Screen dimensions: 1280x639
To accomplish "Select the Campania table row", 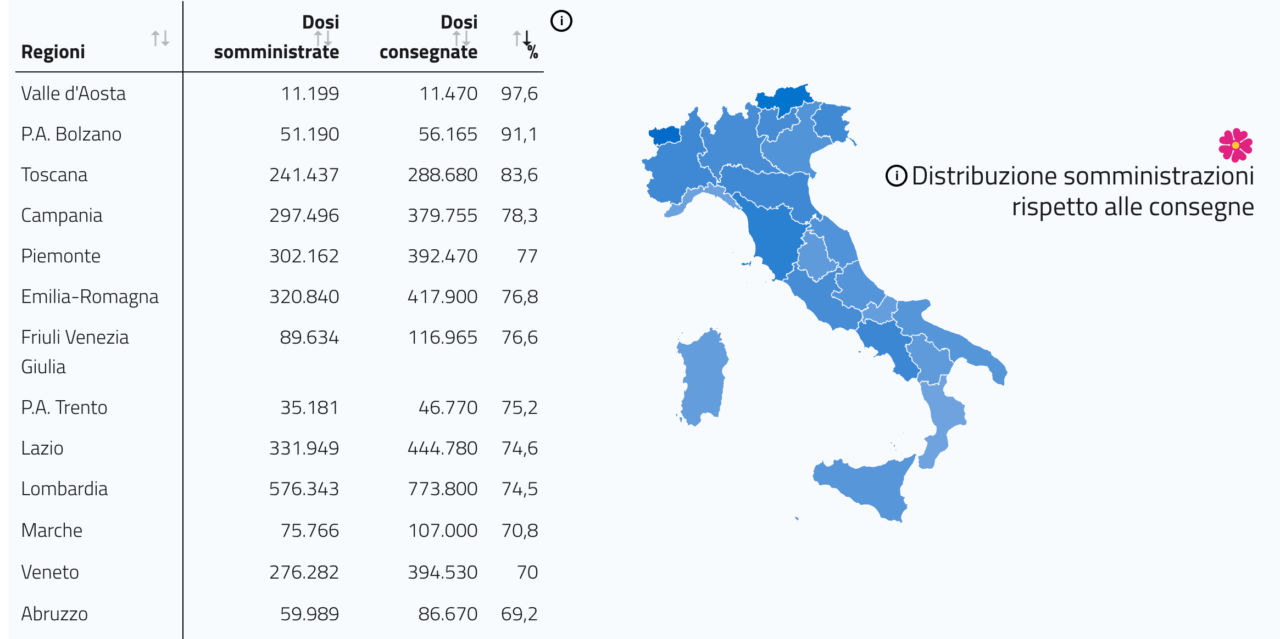I will click(279, 215).
